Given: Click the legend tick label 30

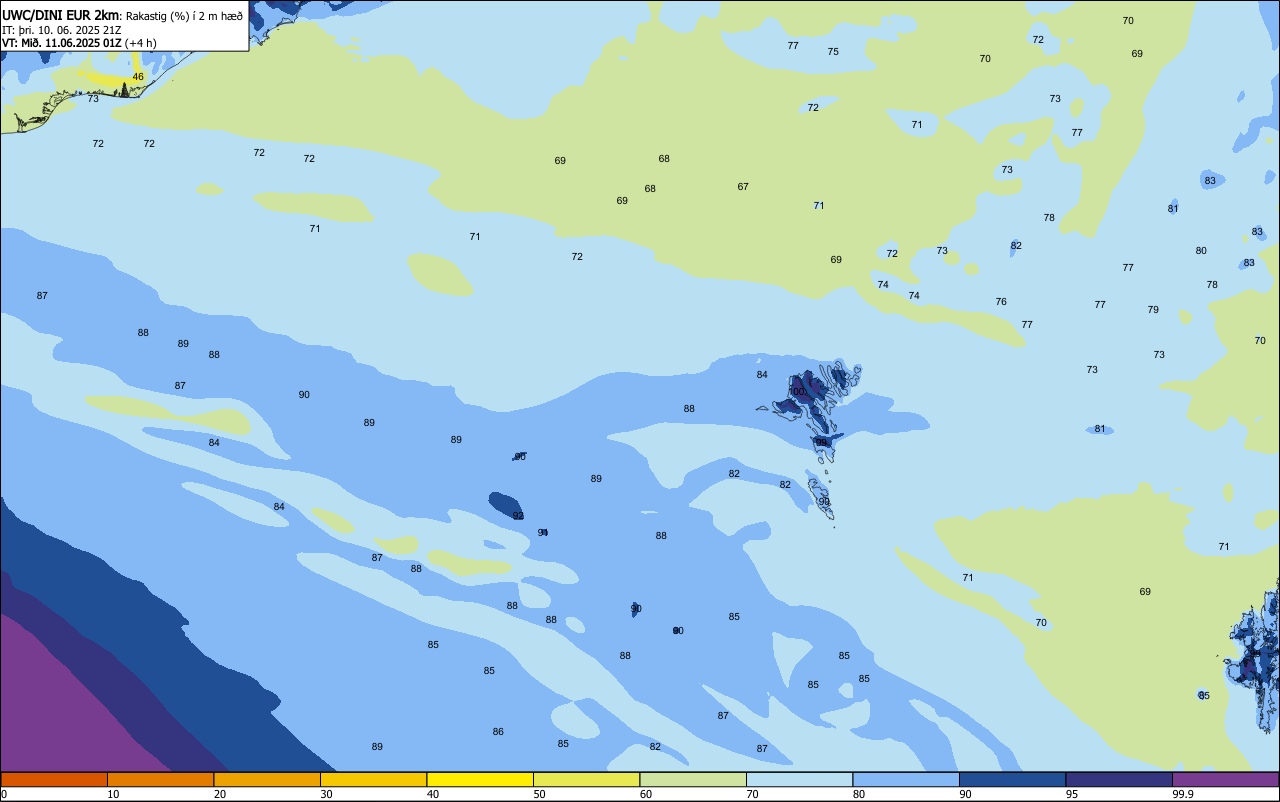Looking at the screenshot, I should point(326,794).
